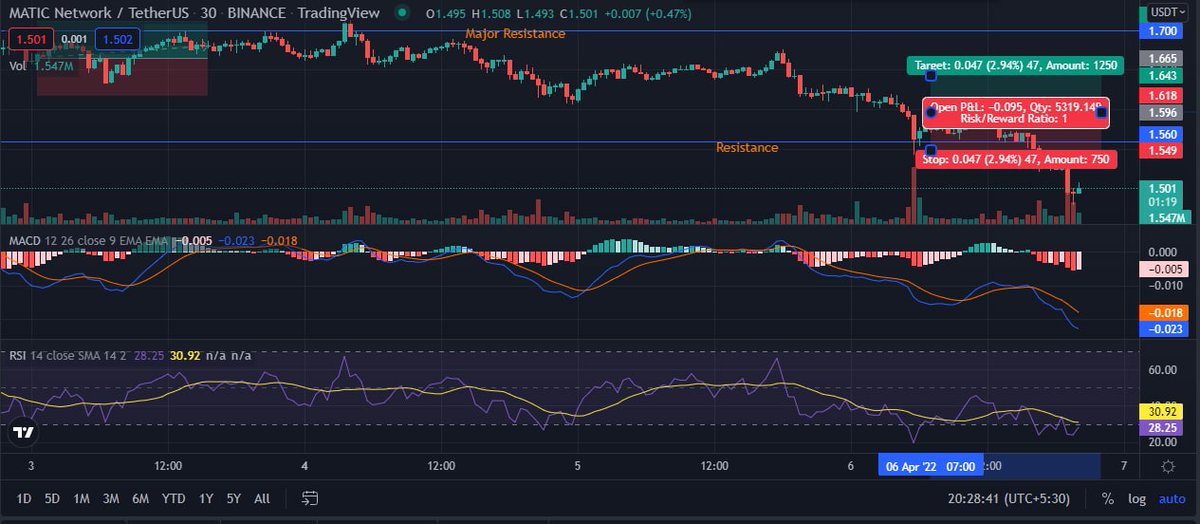1200x524 pixels.
Task: Select the Major Resistance label
Action: [x=515, y=34]
